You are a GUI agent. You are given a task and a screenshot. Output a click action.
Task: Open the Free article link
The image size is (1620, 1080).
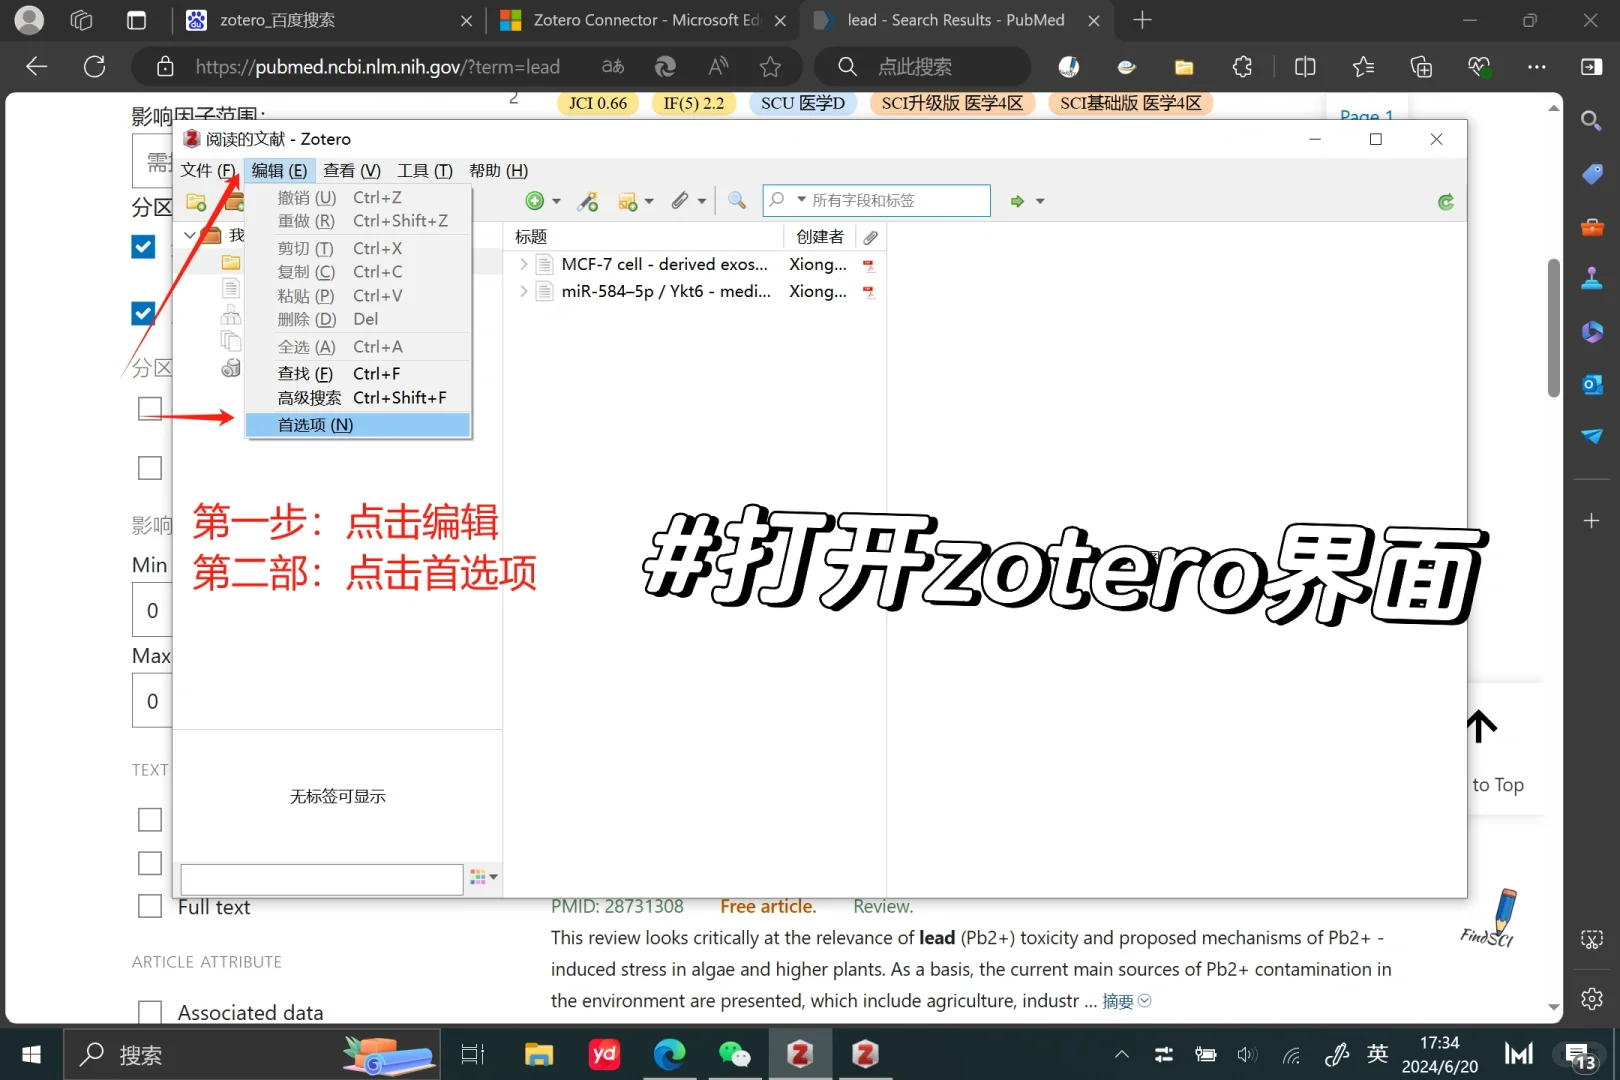(x=766, y=906)
